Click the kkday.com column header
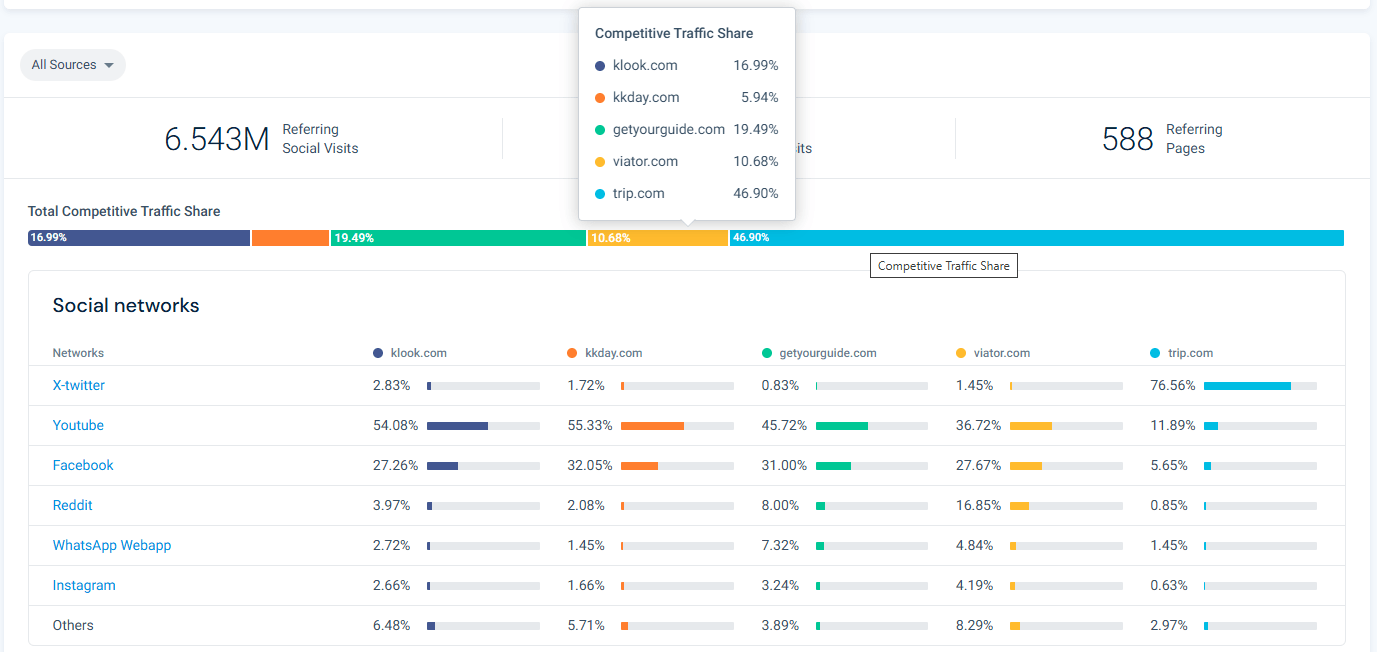The width and height of the screenshot is (1377, 652). pos(604,353)
